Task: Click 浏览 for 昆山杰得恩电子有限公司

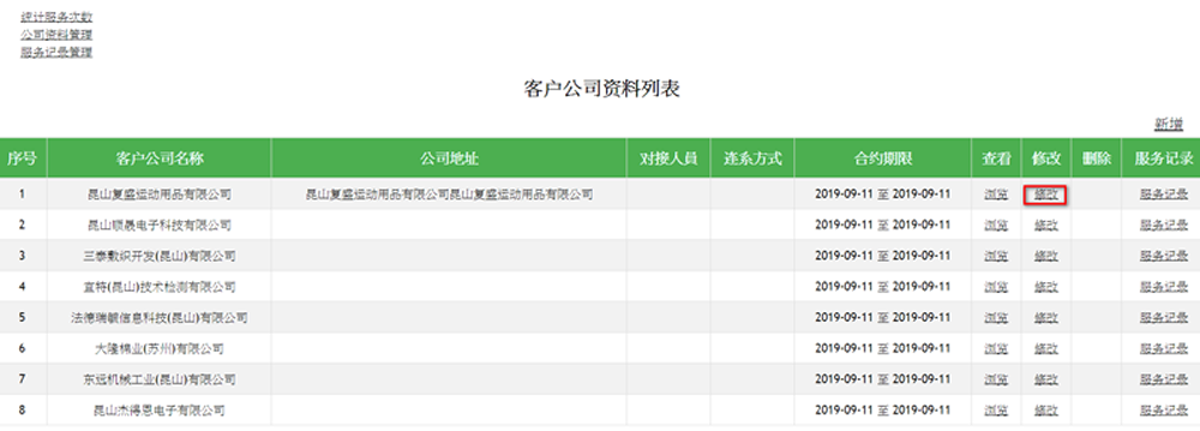Action: pyautogui.click(x=995, y=411)
